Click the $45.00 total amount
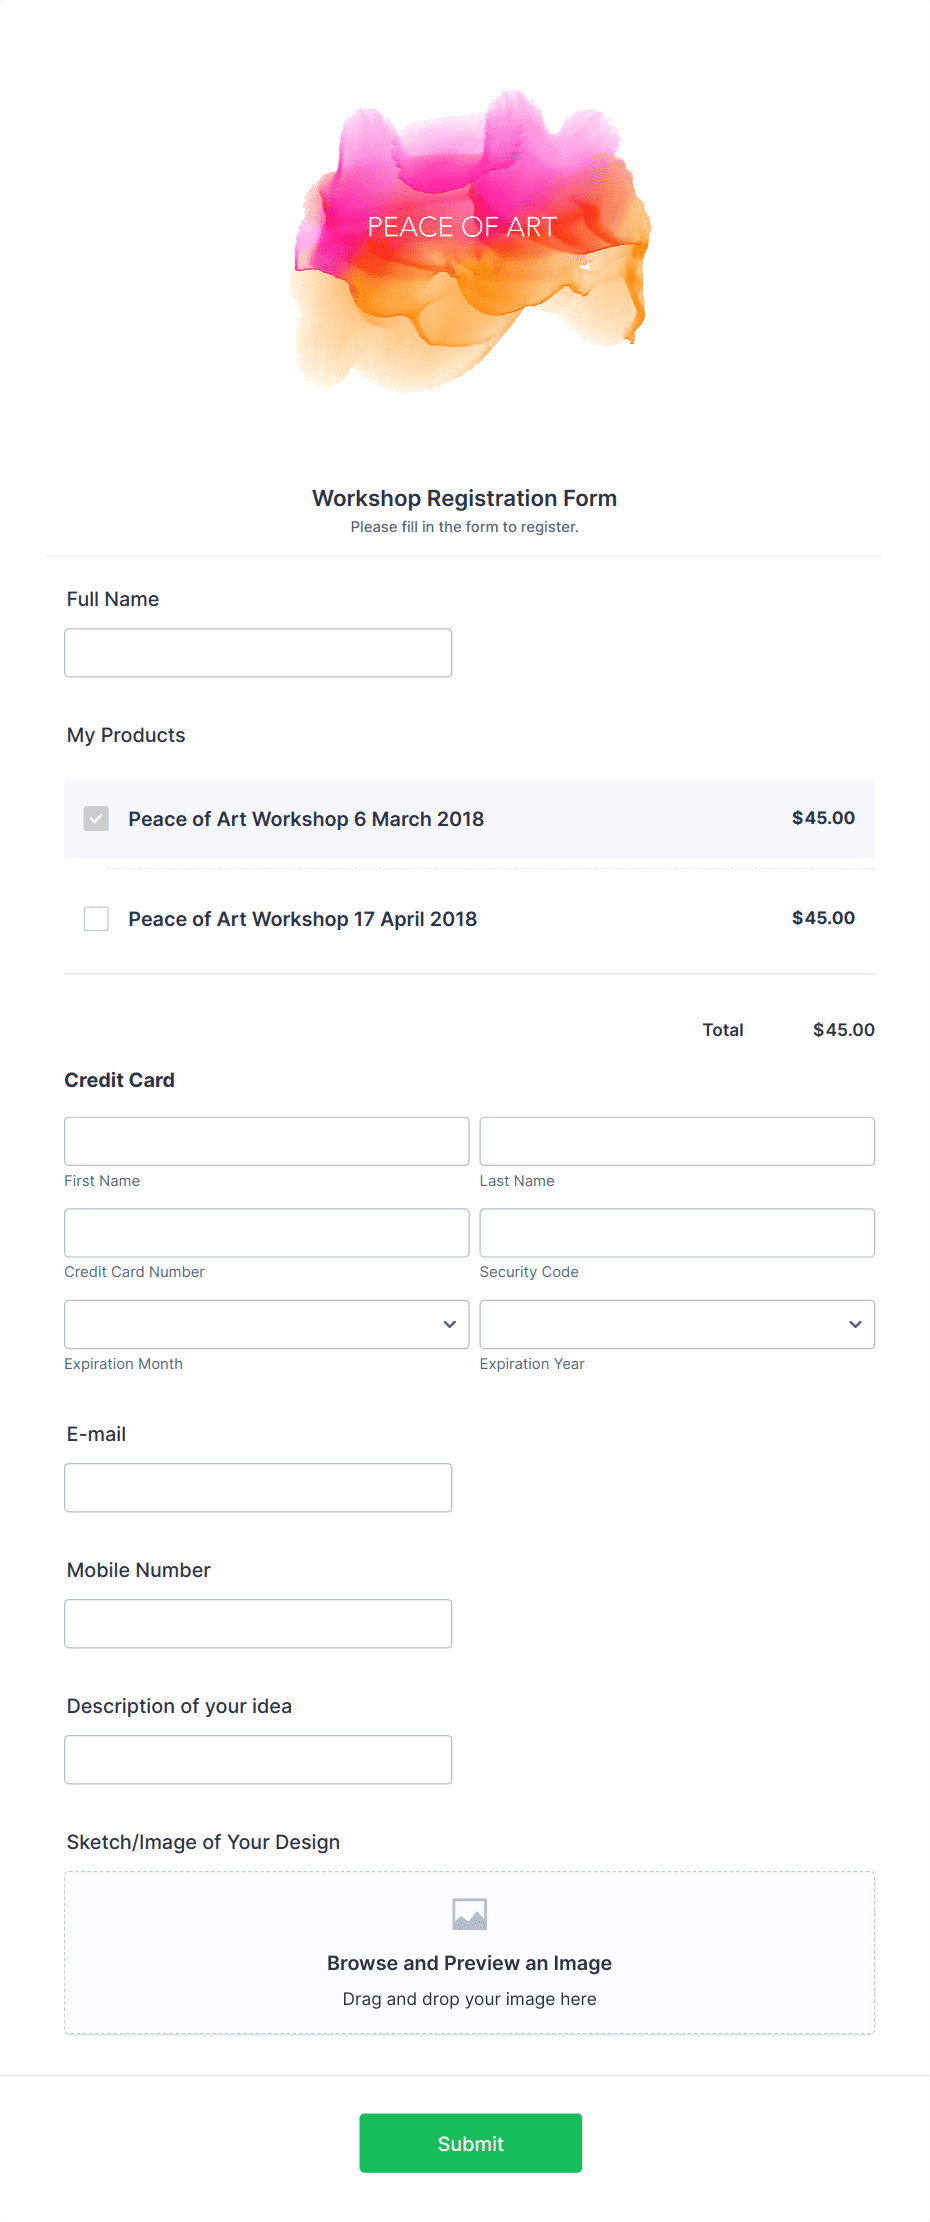Viewport: 930px width, 2222px height. point(843,1029)
